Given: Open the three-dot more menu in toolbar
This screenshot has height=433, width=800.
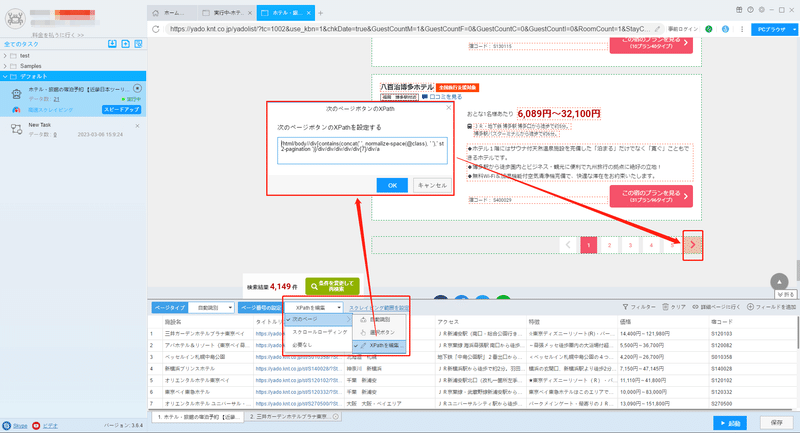Looking at the screenshot, I should (742, 29).
